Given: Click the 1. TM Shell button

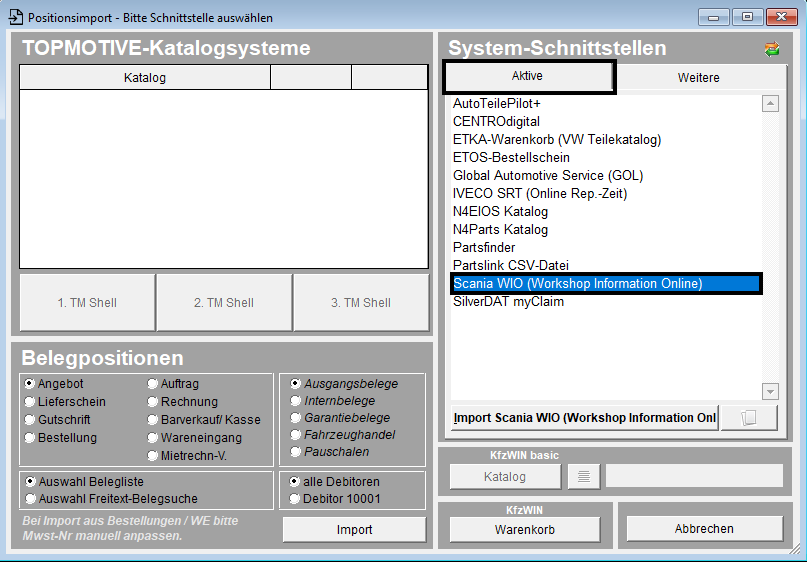Looking at the screenshot, I should (87, 303).
